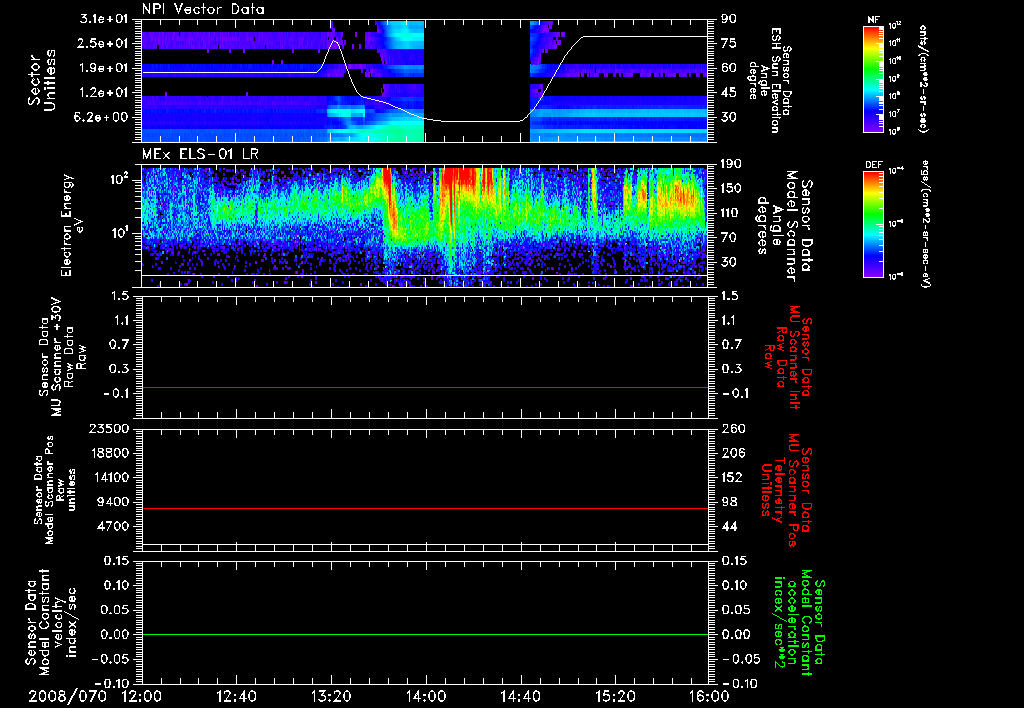Click the '2008/070' date label
The width and height of the screenshot is (1024, 708).
[x=67, y=697]
